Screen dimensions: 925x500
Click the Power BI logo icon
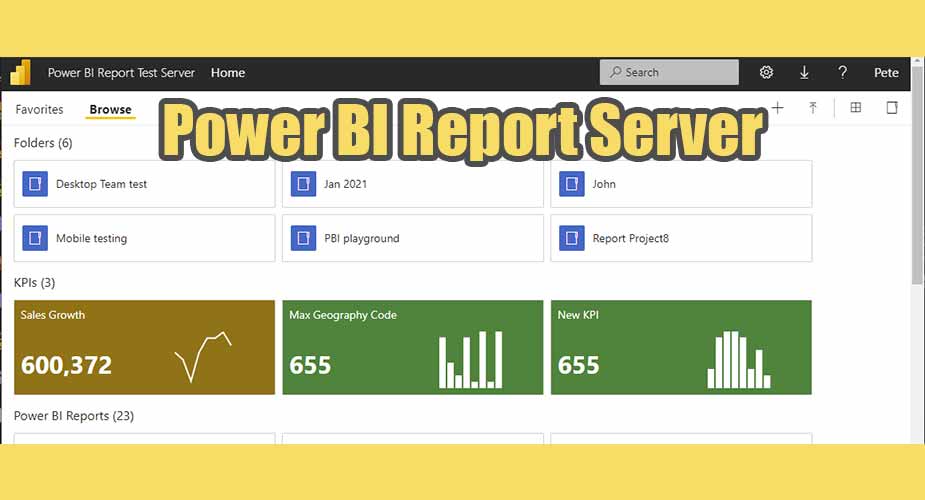point(21,73)
